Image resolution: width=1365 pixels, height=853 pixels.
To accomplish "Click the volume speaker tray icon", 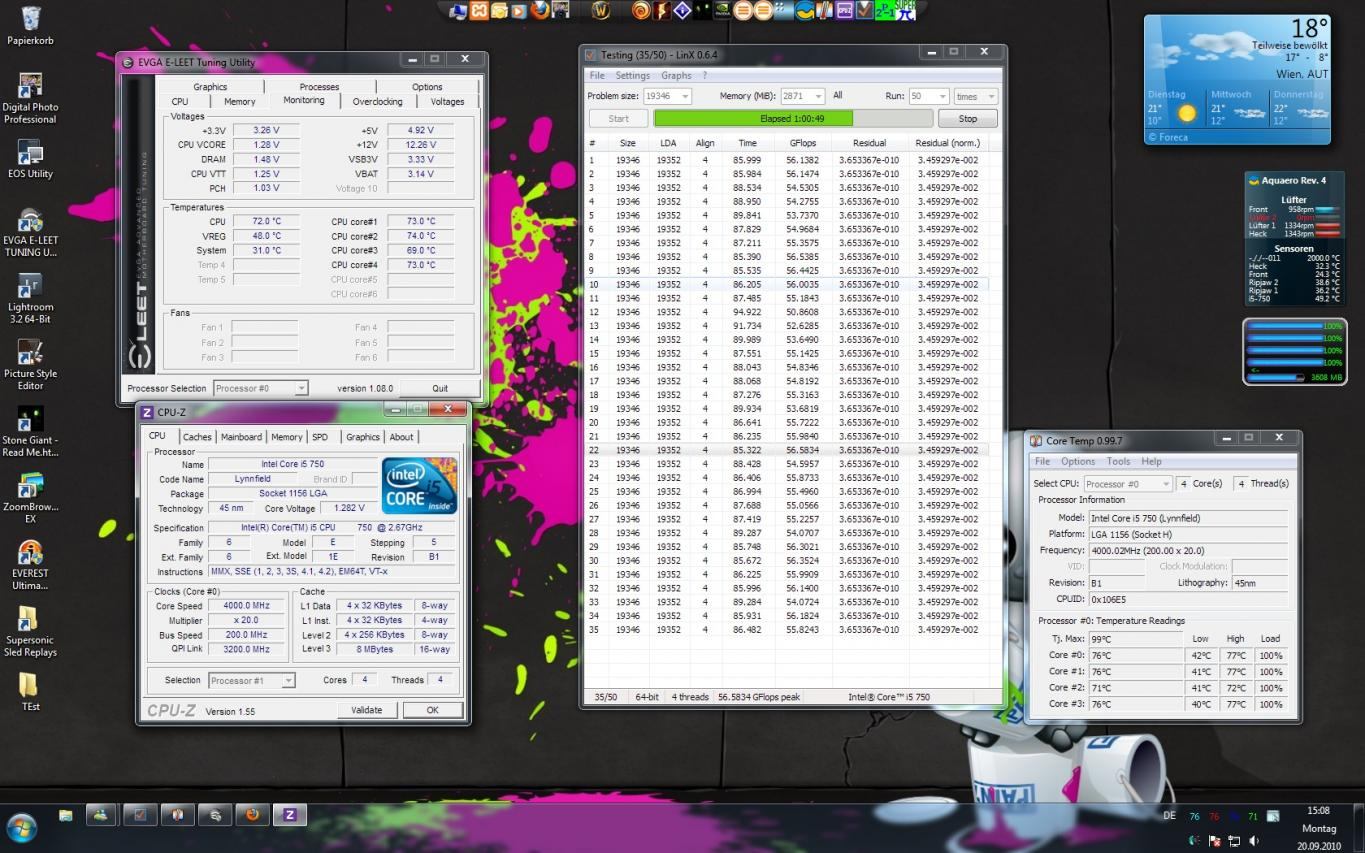I will pyautogui.click(x=1255, y=841).
